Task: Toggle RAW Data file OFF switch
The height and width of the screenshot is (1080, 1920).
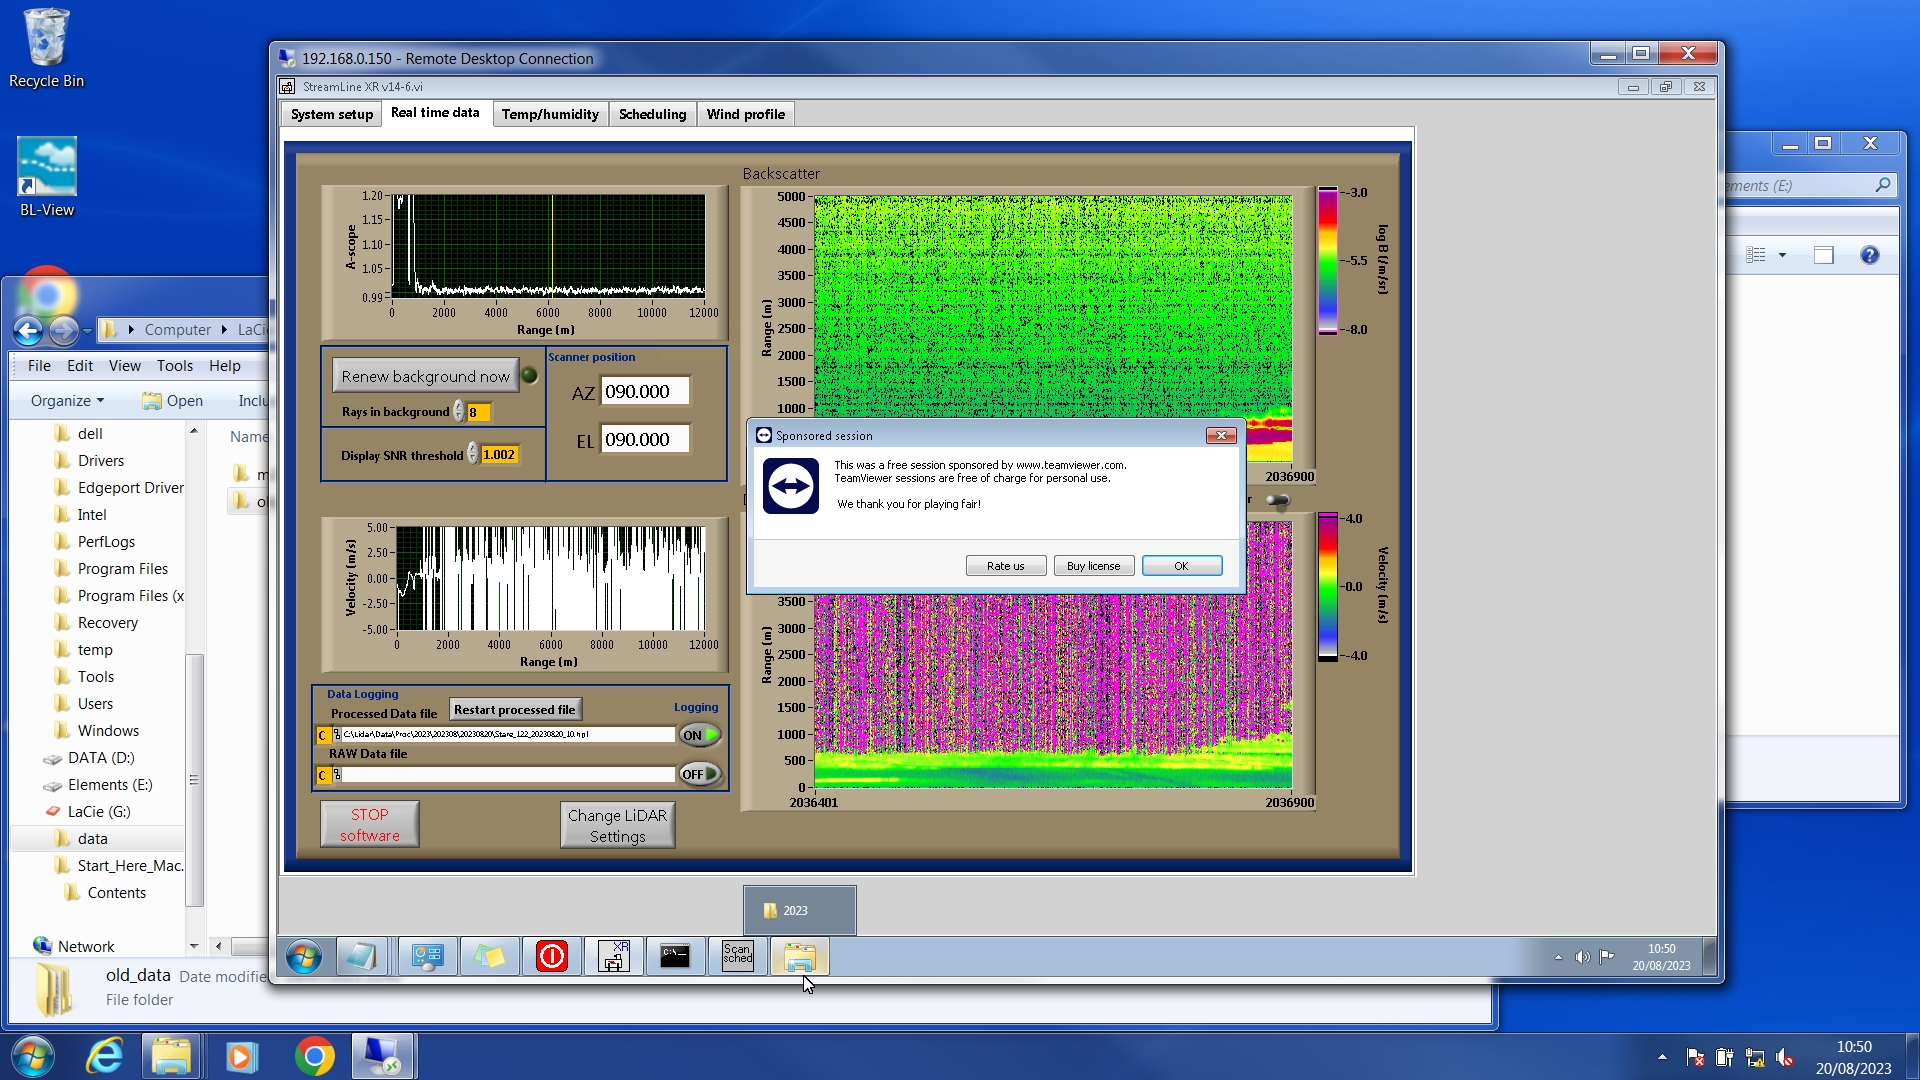Action: click(x=700, y=774)
